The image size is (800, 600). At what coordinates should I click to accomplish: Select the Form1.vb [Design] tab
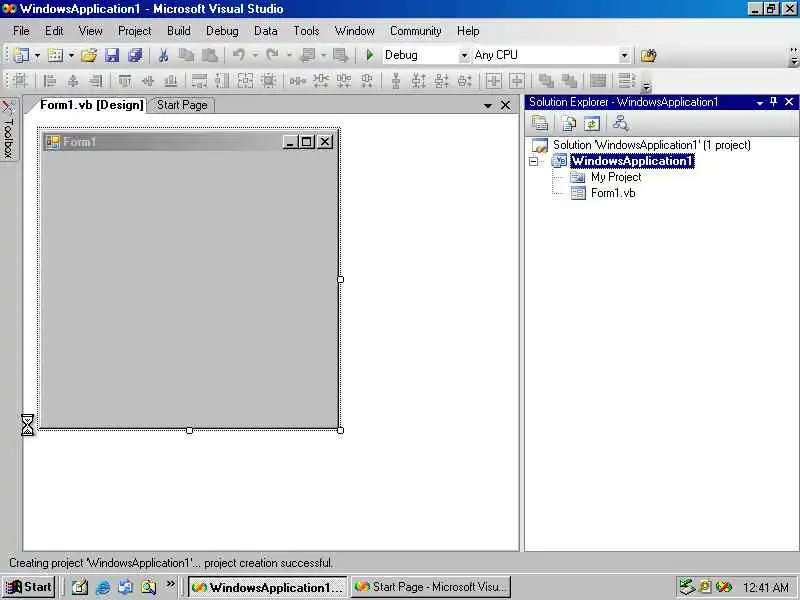[92, 105]
